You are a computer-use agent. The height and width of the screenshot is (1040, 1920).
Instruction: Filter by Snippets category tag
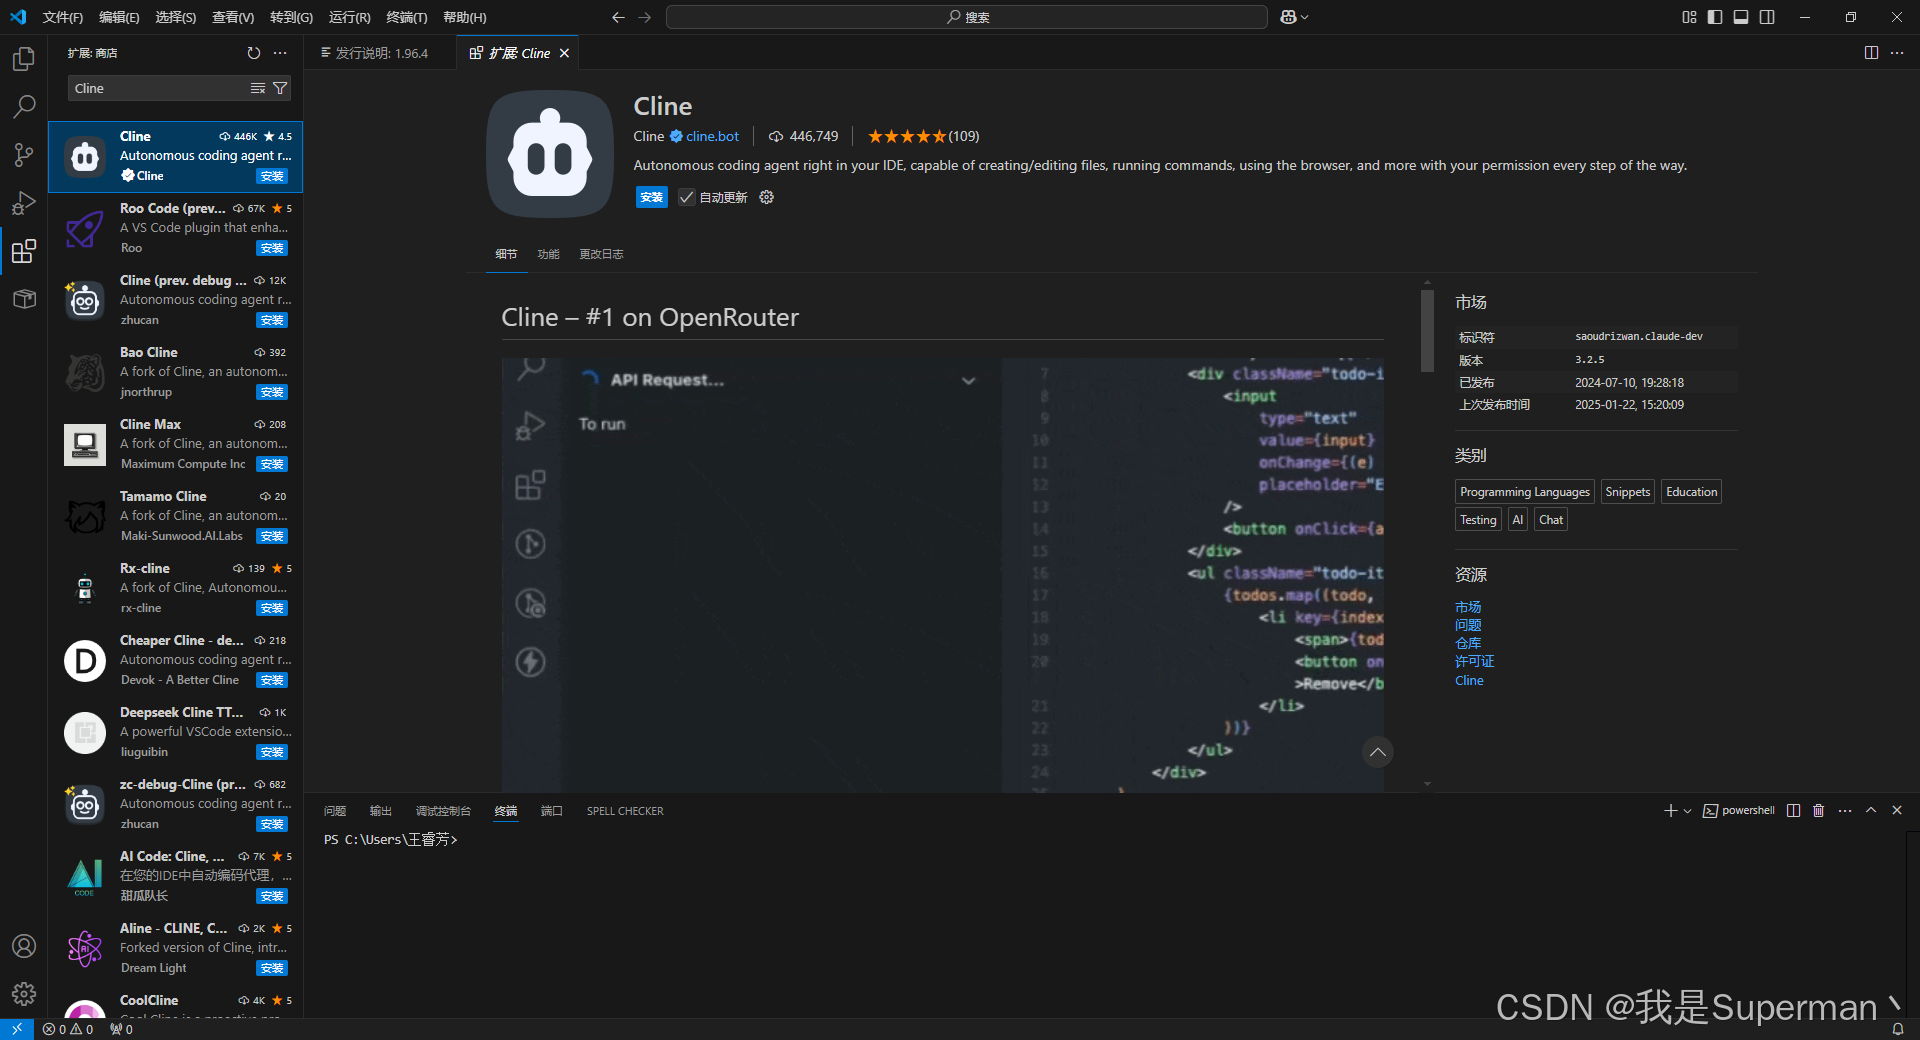pos(1627,492)
